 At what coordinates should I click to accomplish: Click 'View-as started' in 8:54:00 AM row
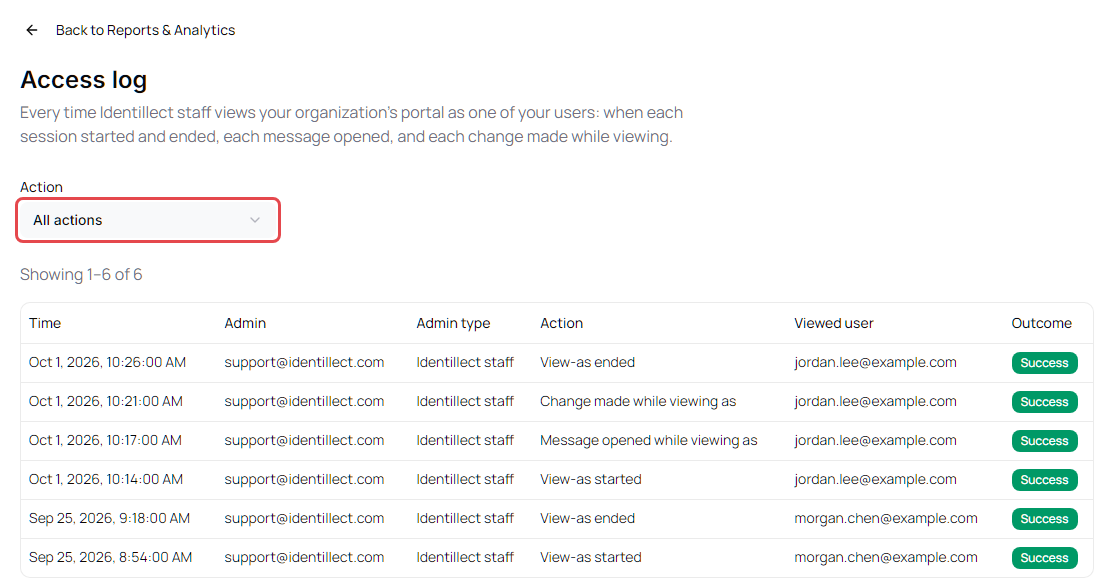pos(591,557)
